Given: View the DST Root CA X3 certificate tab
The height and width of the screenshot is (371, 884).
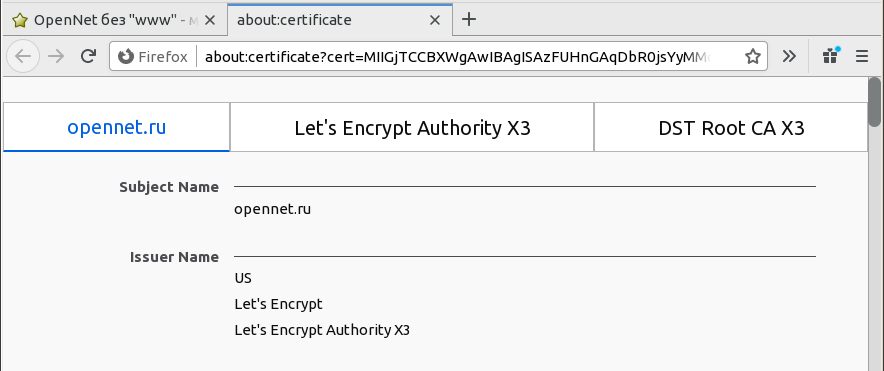Looking at the screenshot, I should click(731, 128).
